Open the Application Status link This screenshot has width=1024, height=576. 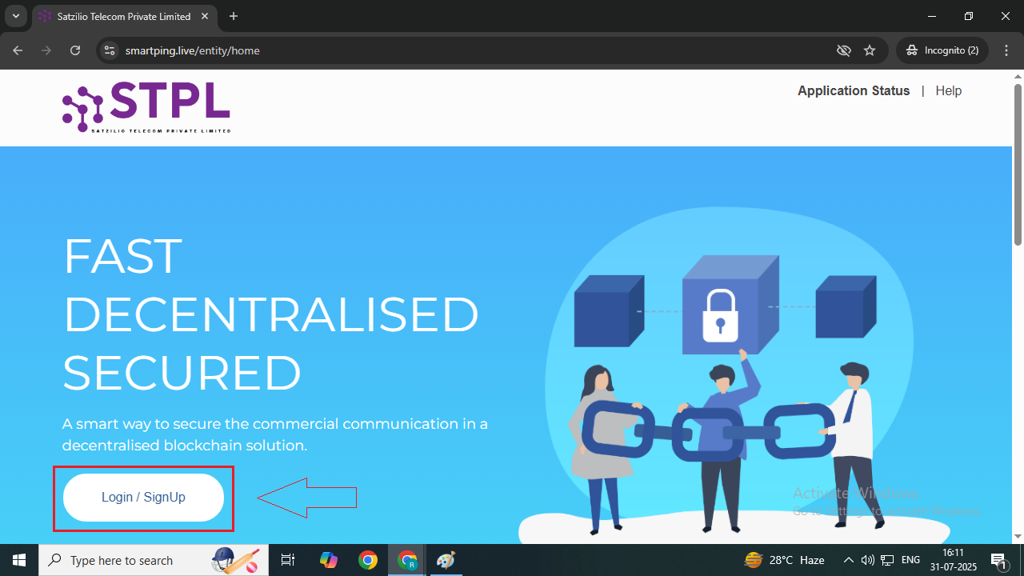tap(853, 91)
